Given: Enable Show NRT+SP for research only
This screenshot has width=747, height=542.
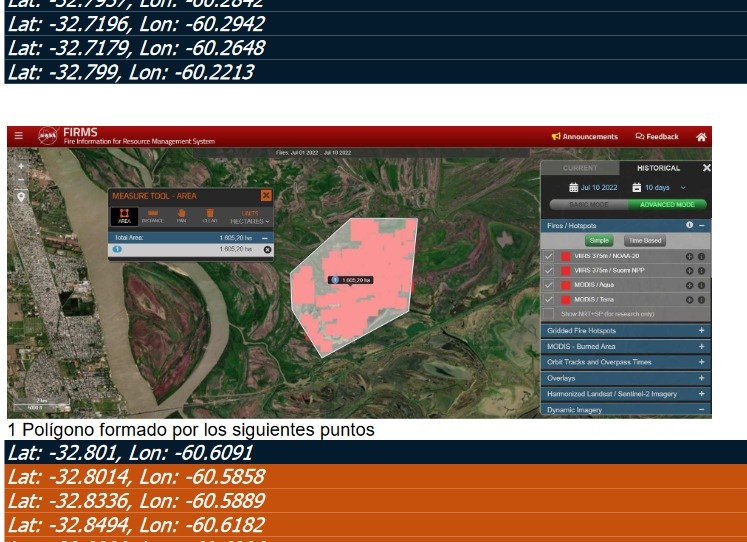Looking at the screenshot, I should coord(548,313).
